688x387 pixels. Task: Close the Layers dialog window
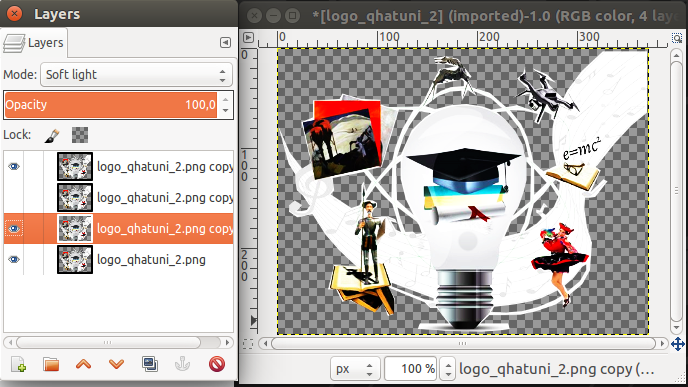pos(14,14)
